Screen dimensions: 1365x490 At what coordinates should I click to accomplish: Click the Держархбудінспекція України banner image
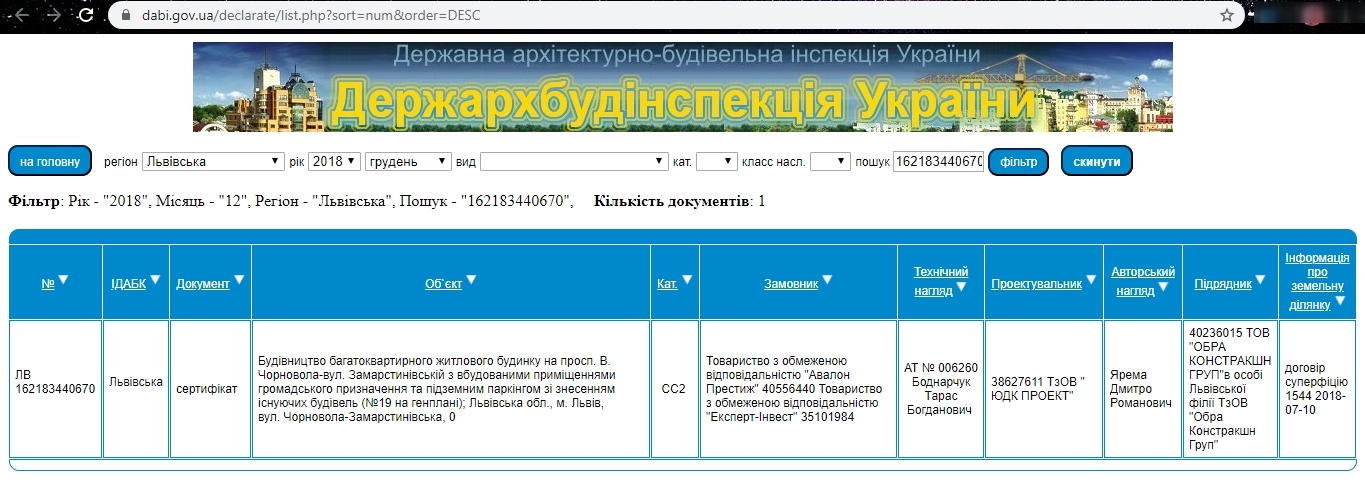[683, 86]
